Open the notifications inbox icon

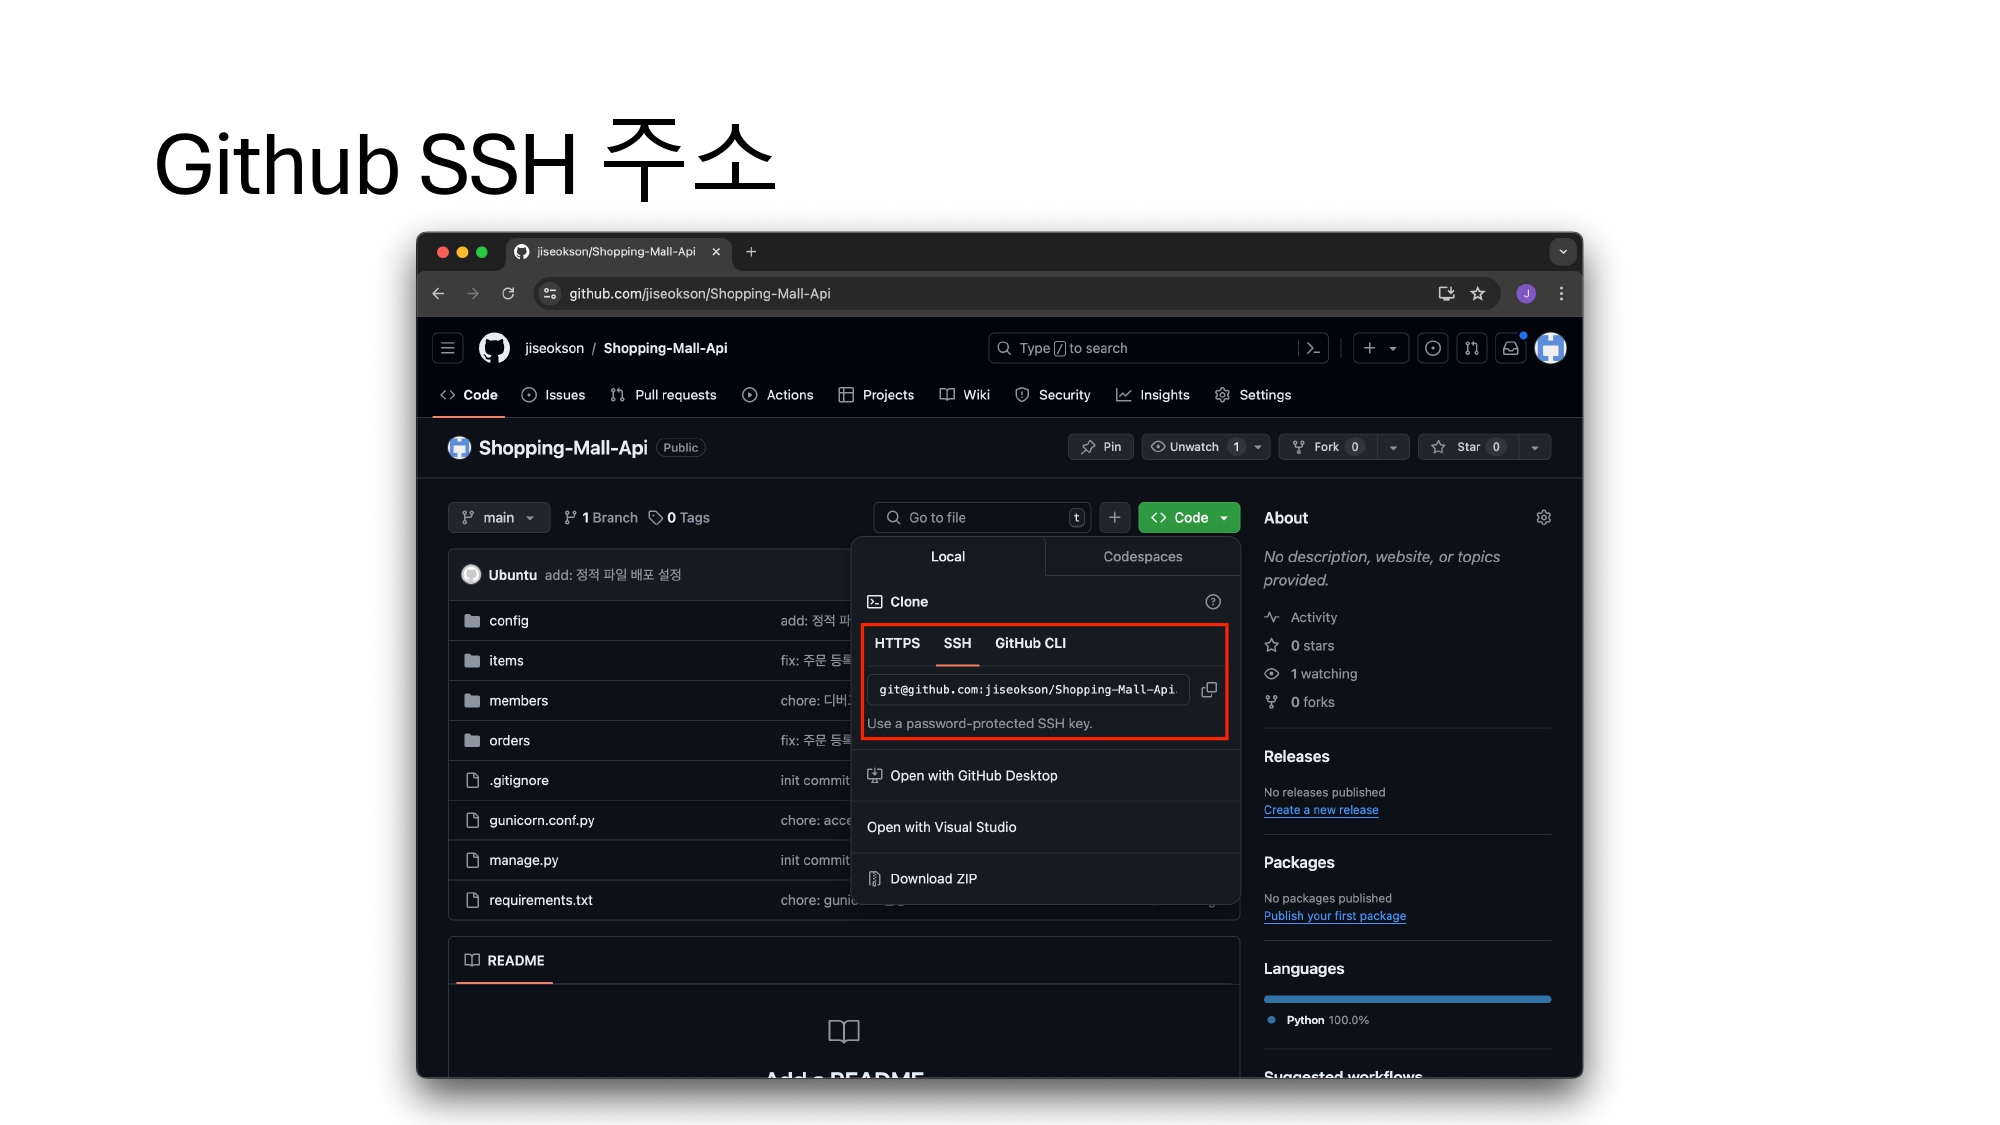click(x=1511, y=348)
